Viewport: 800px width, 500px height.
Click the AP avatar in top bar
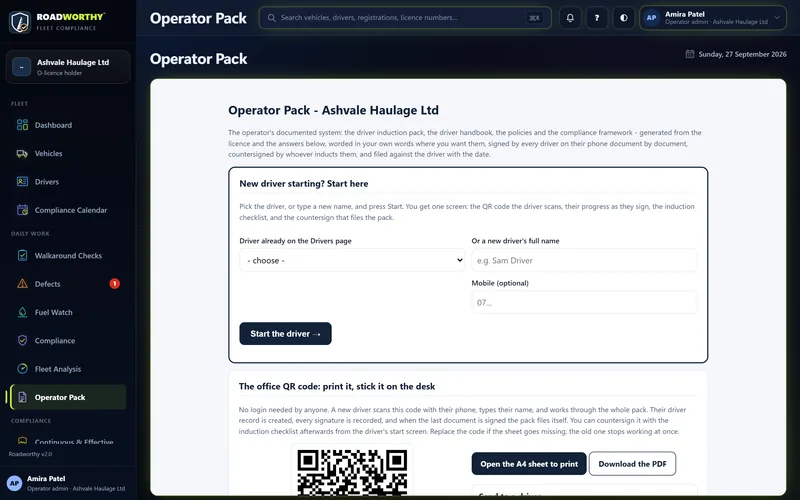point(652,18)
